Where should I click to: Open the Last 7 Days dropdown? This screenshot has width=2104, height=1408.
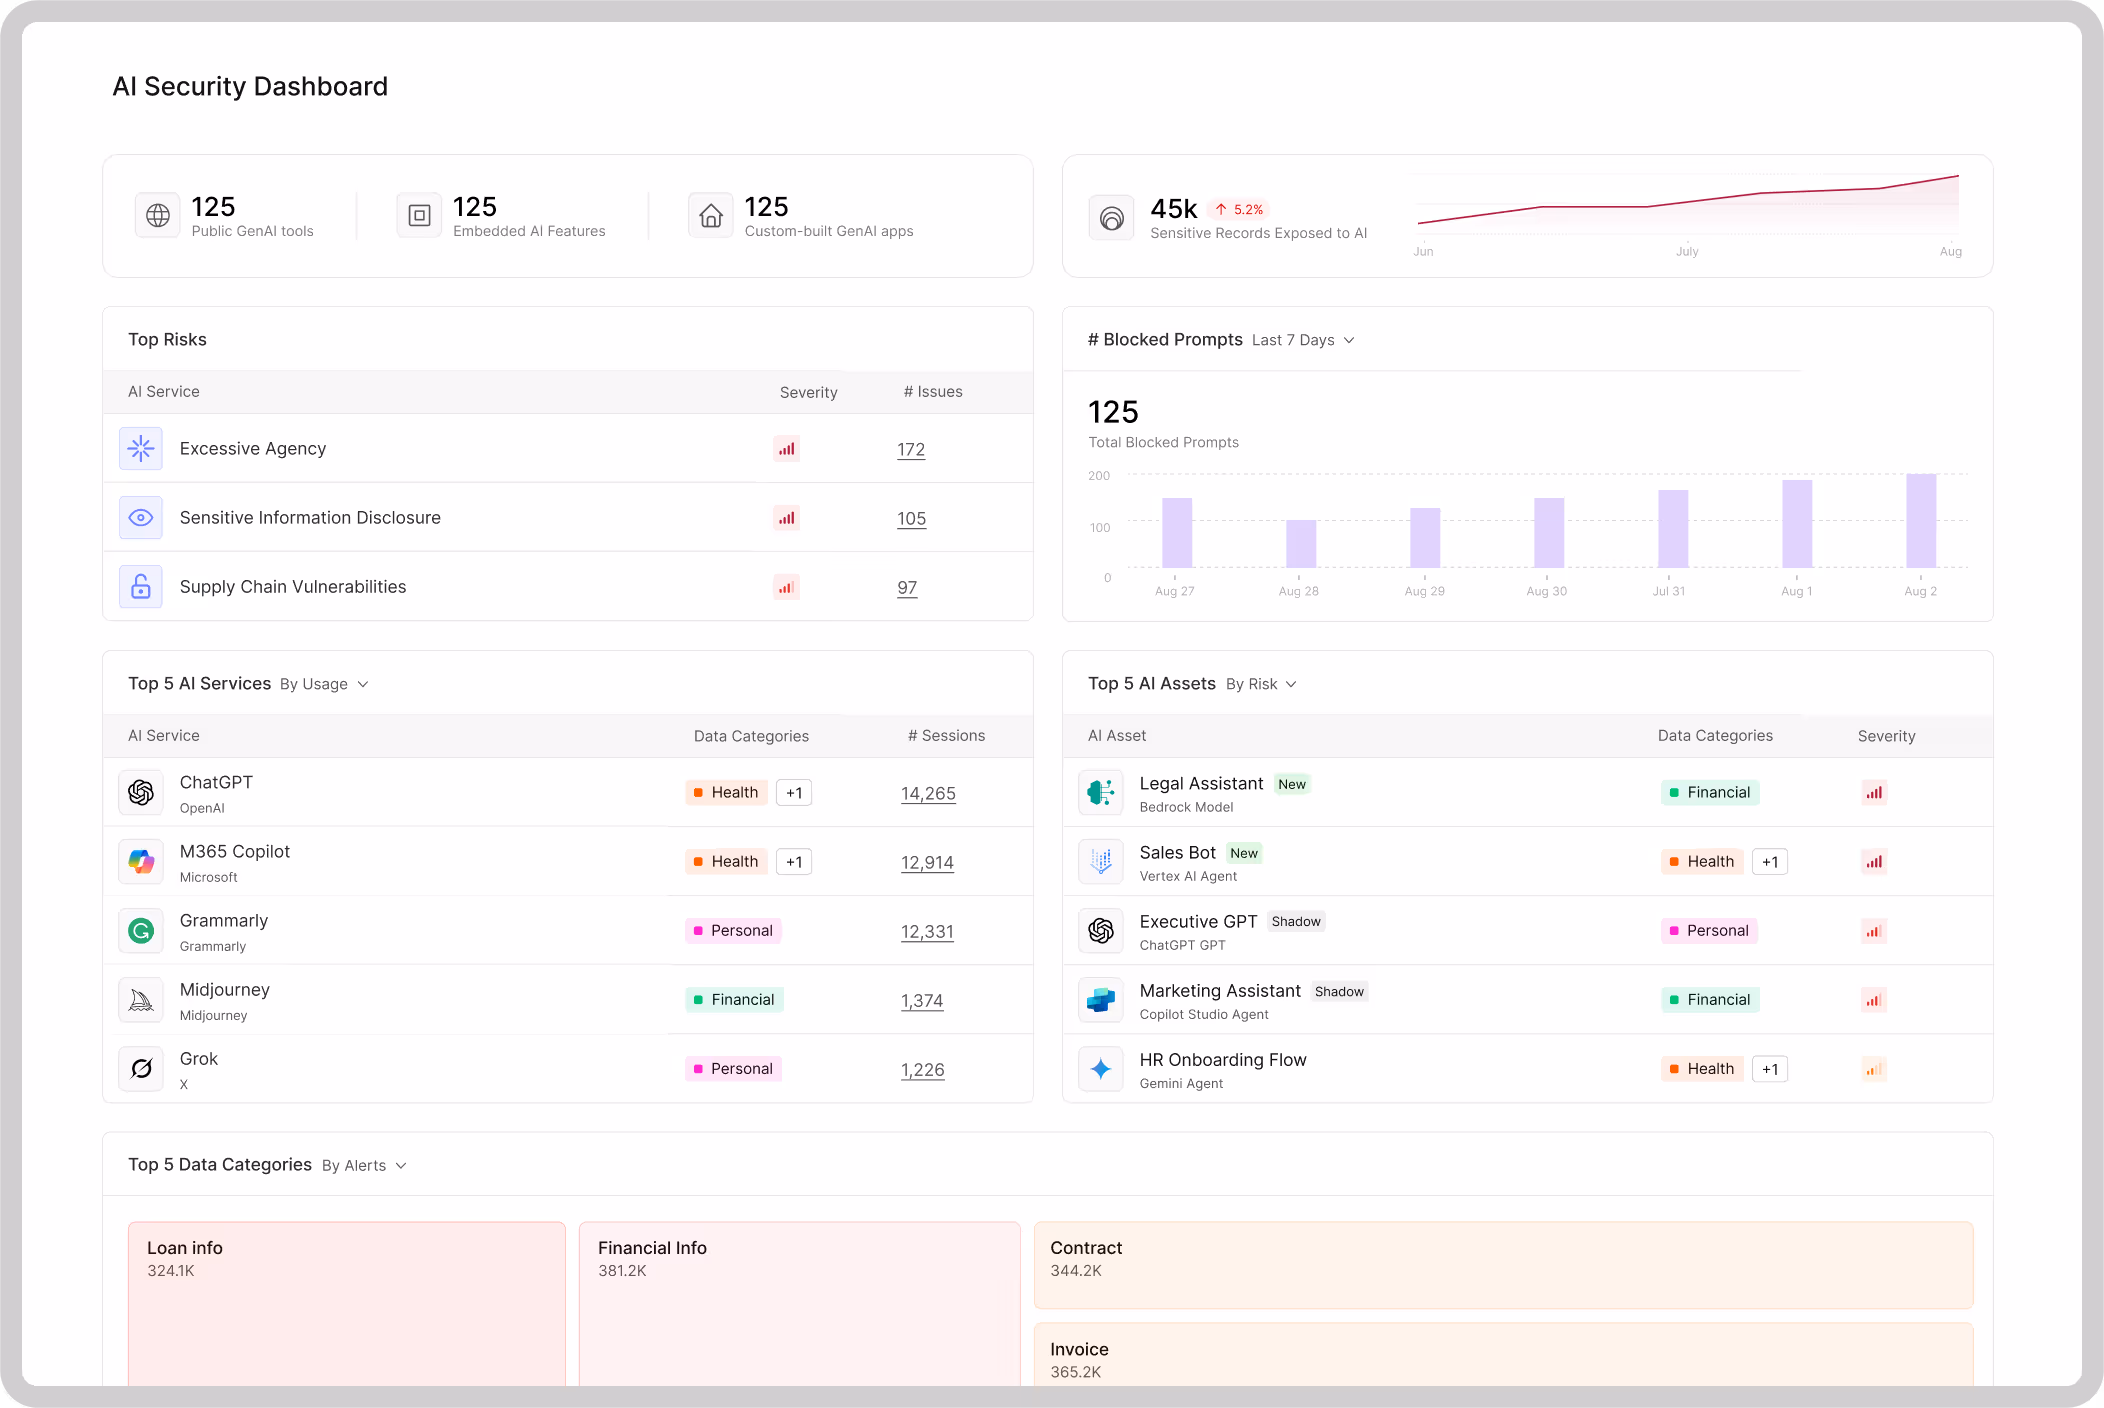pos(1303,340)
